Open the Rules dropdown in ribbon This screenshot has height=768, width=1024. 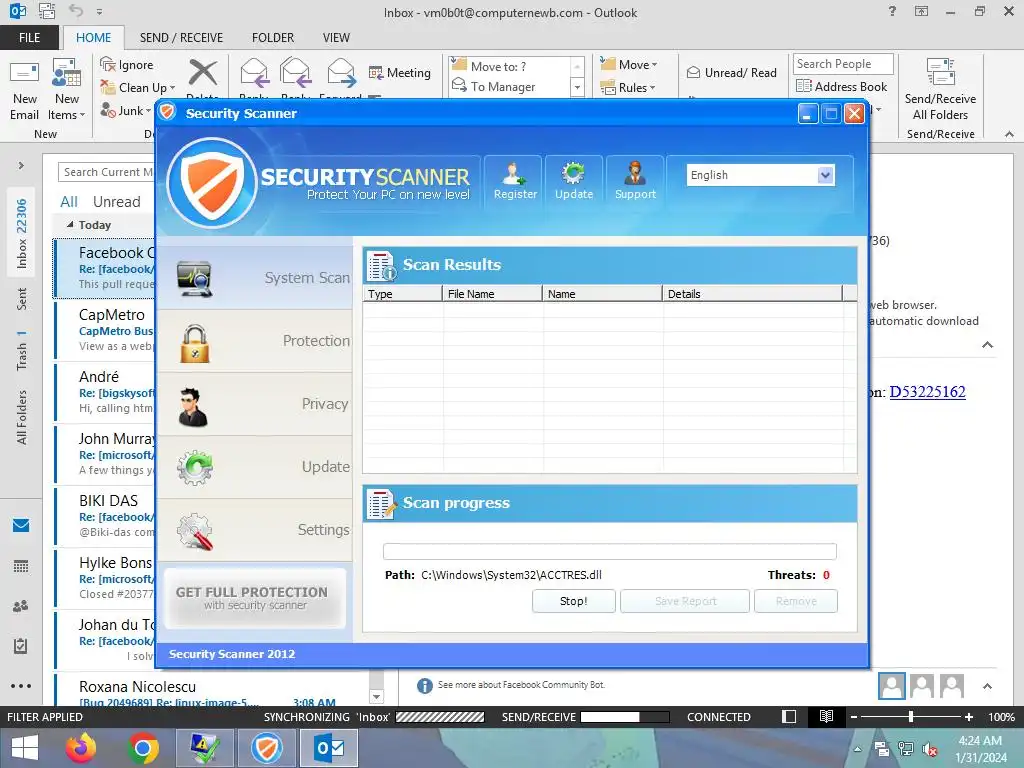coord(628,88)
